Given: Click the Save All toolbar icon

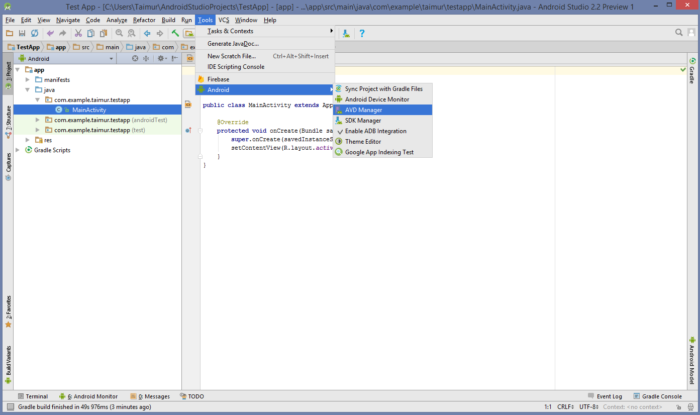Looking at the screenshot, I should point(21,33).
